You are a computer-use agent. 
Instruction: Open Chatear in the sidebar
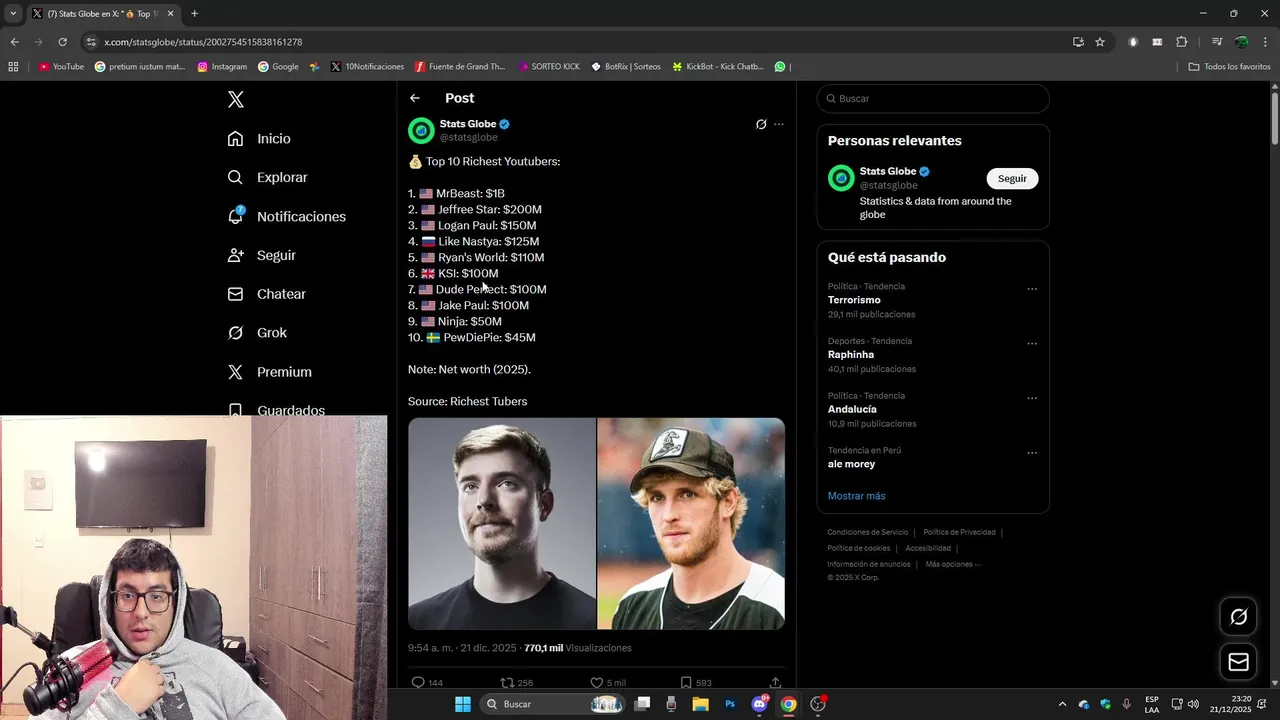pyautogui.click(x=266, y=294)
